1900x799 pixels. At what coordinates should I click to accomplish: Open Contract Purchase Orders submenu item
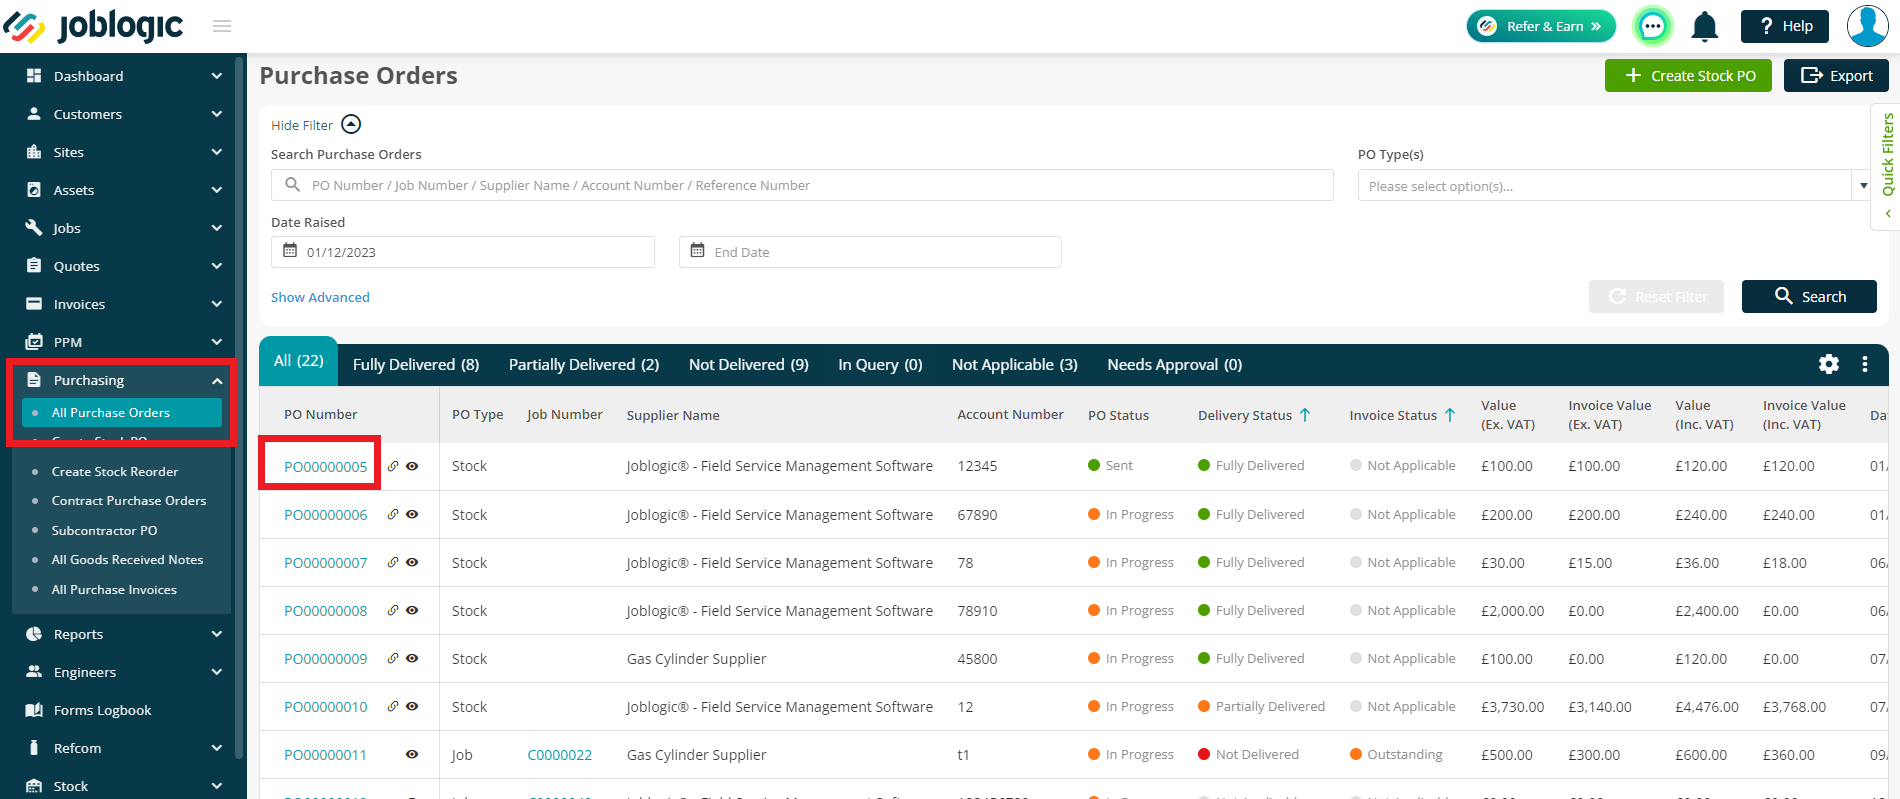click(x=129, y=501)
